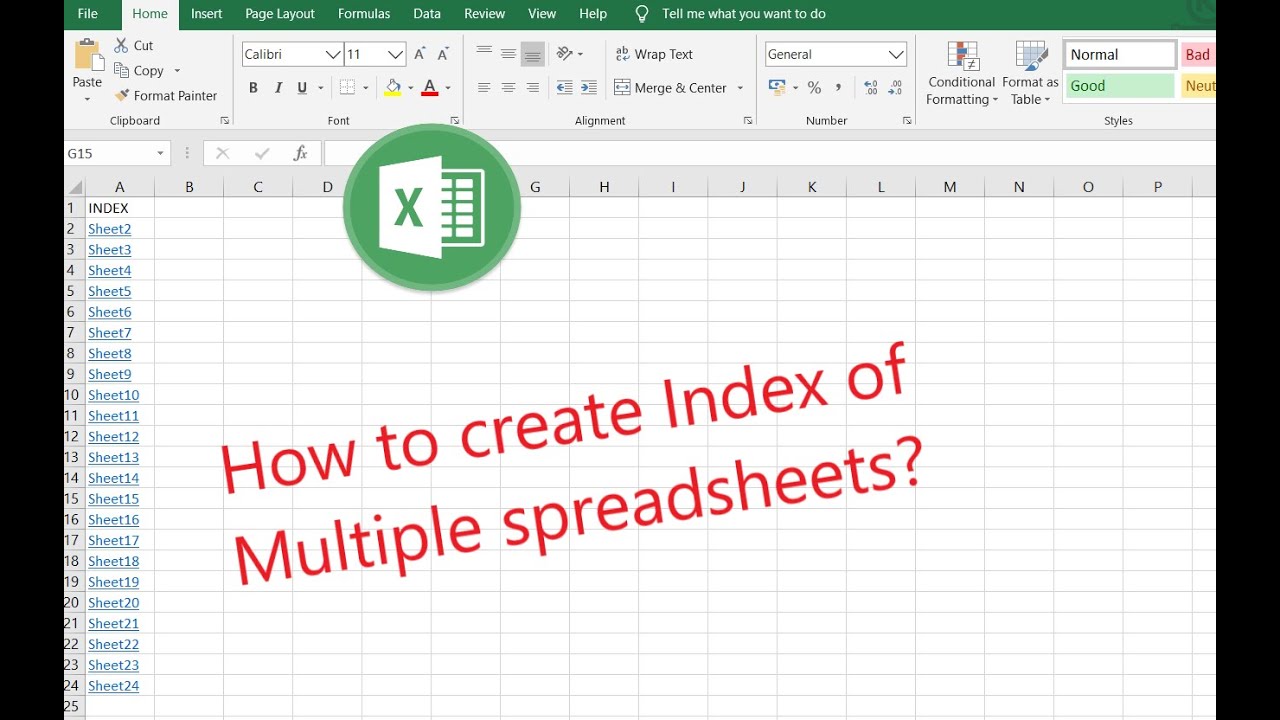The width and height of the screenshot is (1280, 720).
Task: Open text orientation options
Action: pyautogui.click(x=569, y=53)
